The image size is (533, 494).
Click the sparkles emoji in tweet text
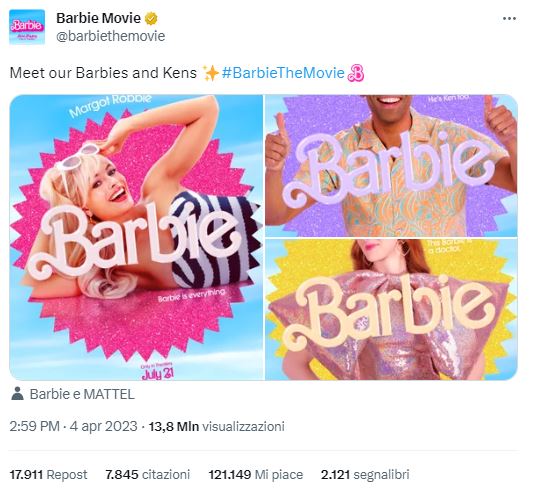point(210,73)
